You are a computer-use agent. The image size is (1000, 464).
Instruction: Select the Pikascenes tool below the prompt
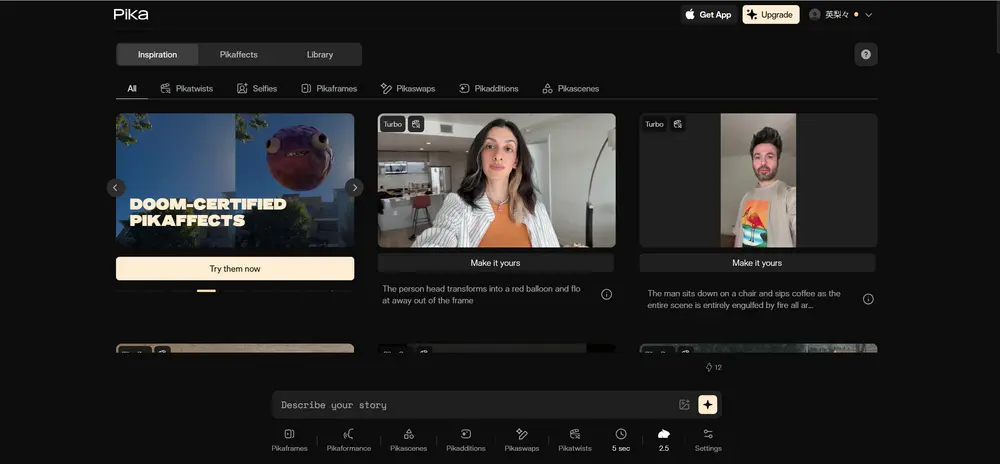pos(409,440)
